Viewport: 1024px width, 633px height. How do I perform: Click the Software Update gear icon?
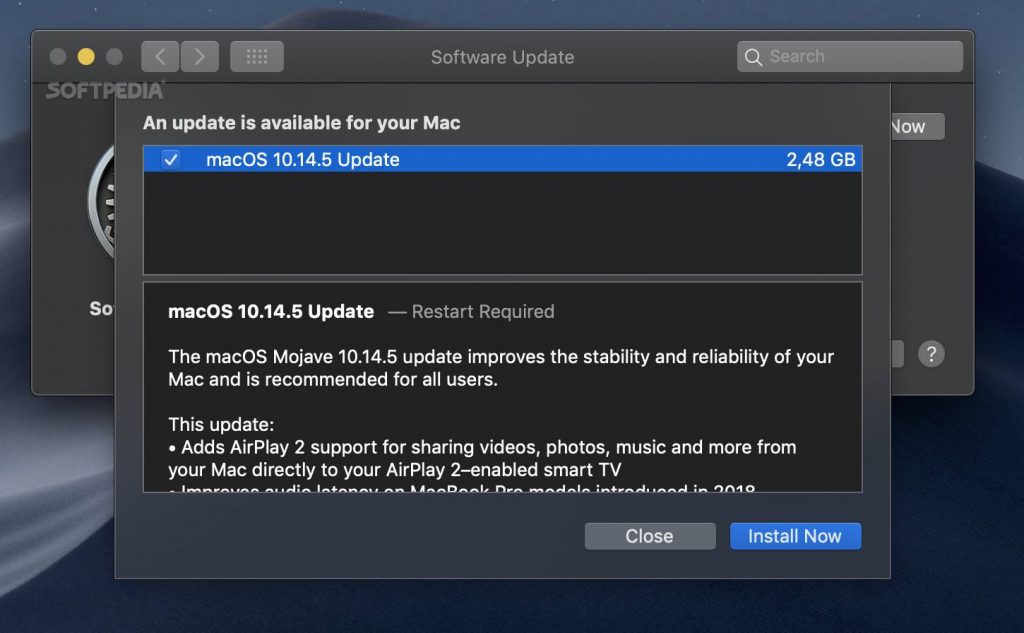click(x=102, y=200)
